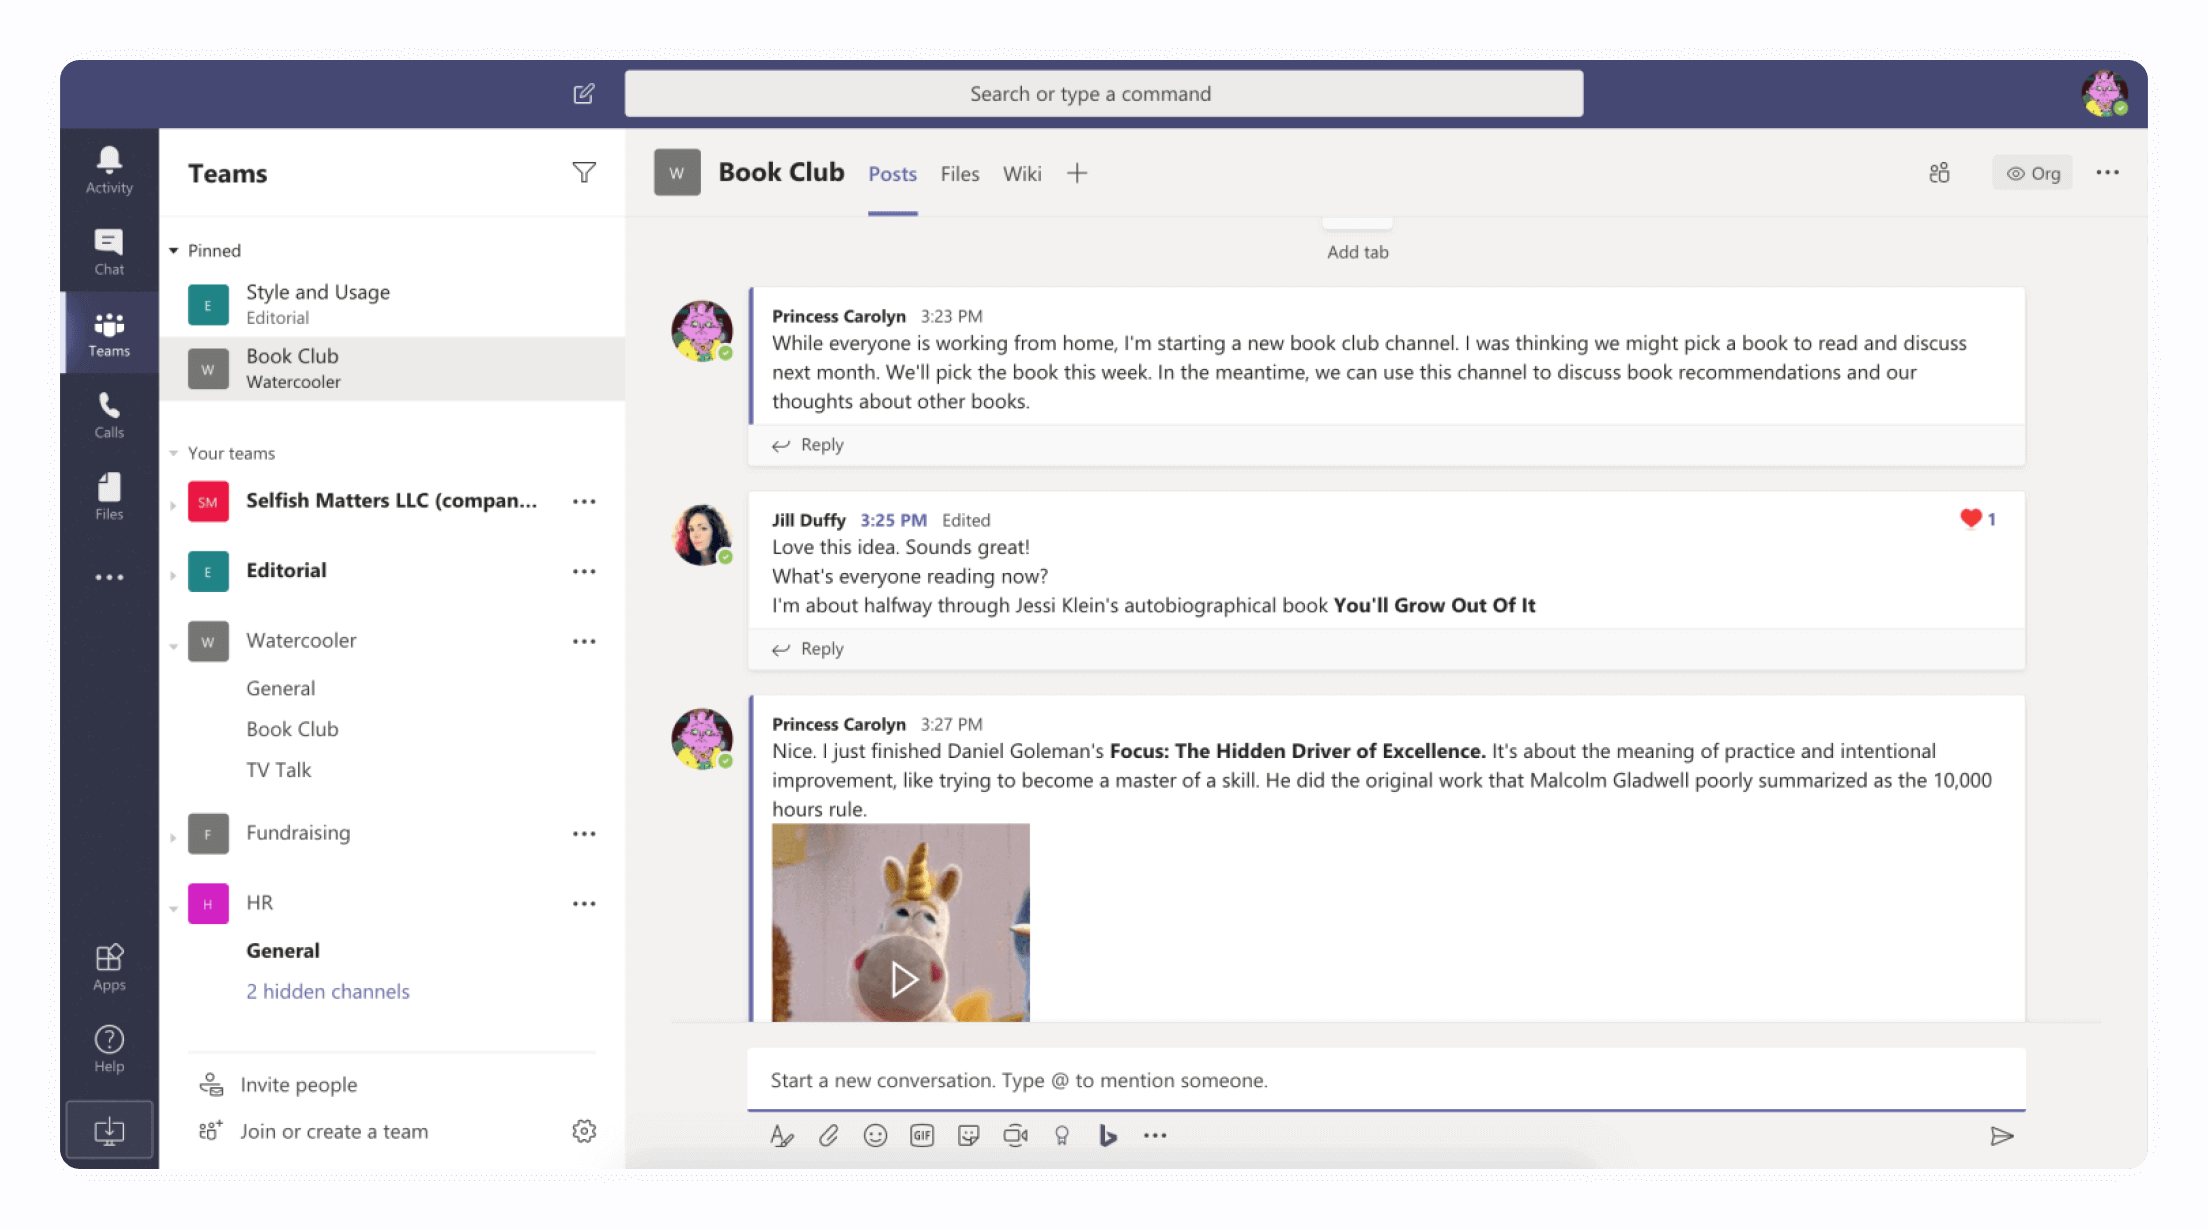Open pinned Book Club Watercooler channel

392,368
